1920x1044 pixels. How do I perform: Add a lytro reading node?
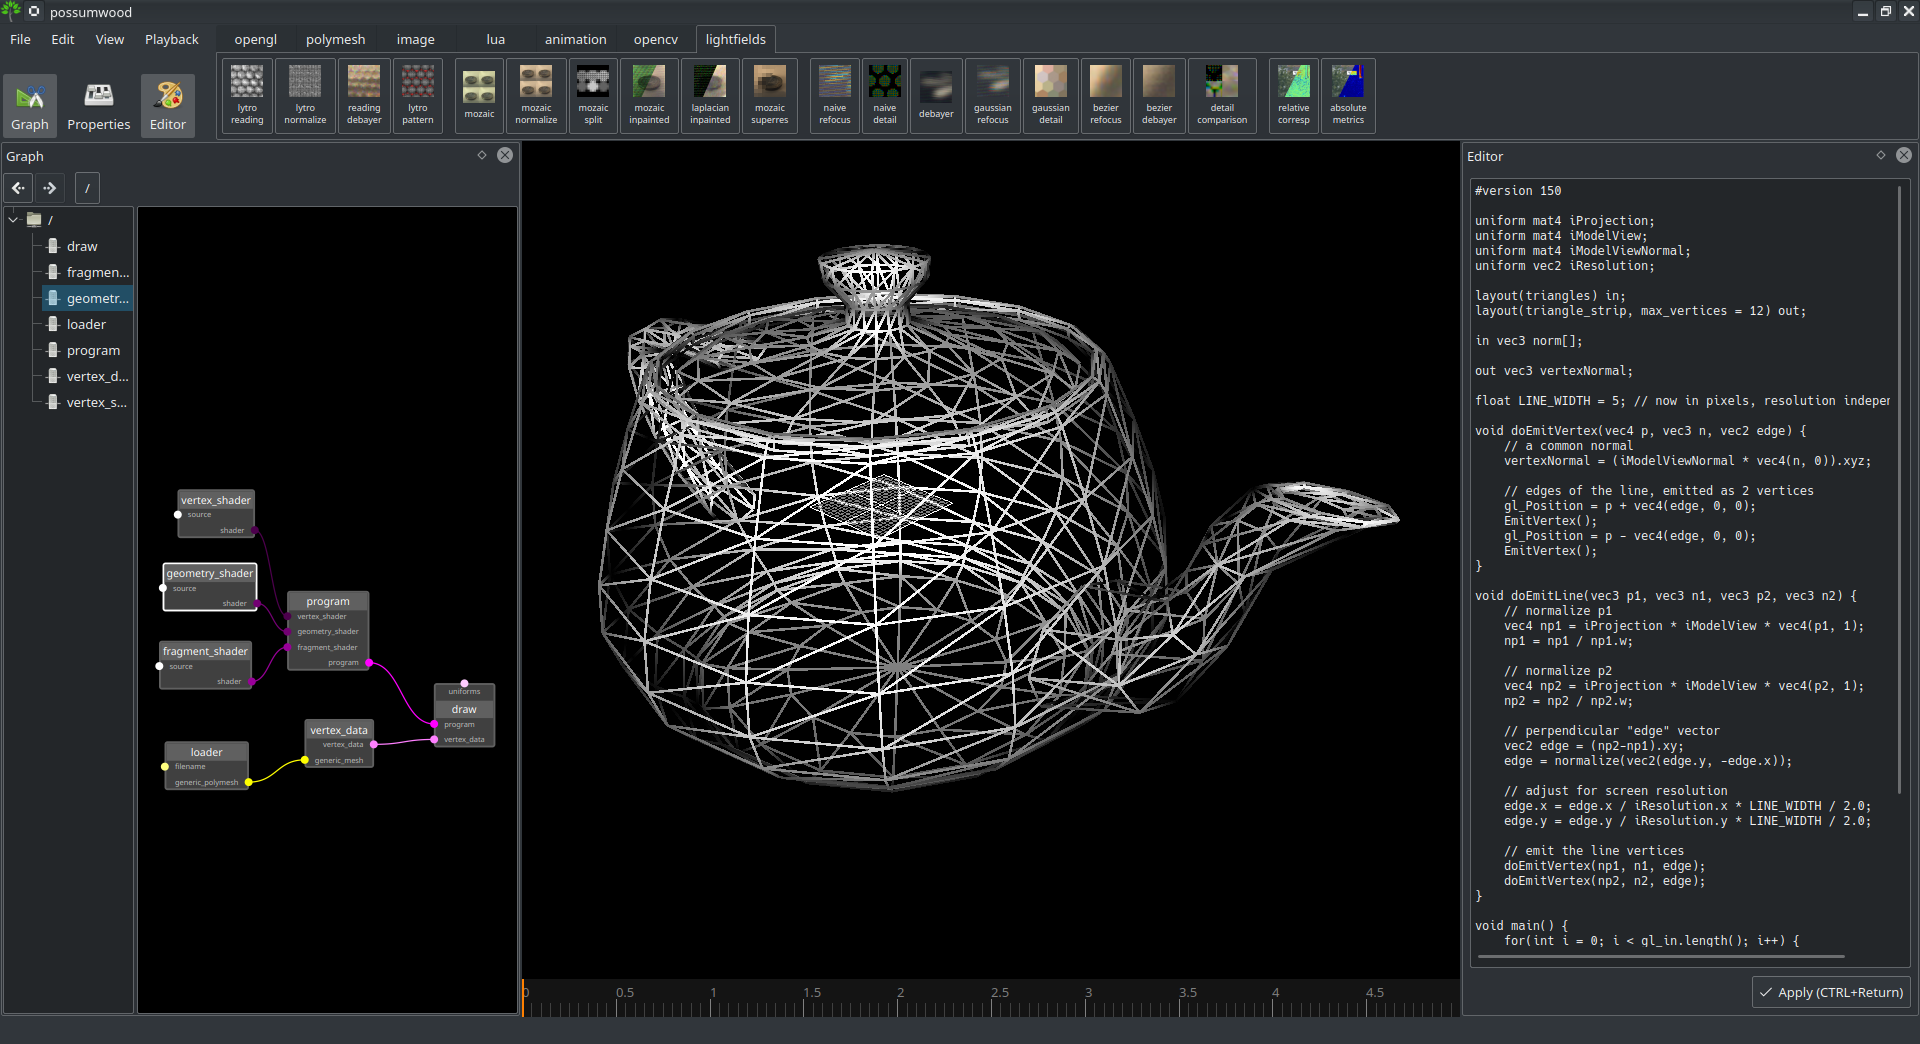247,95
